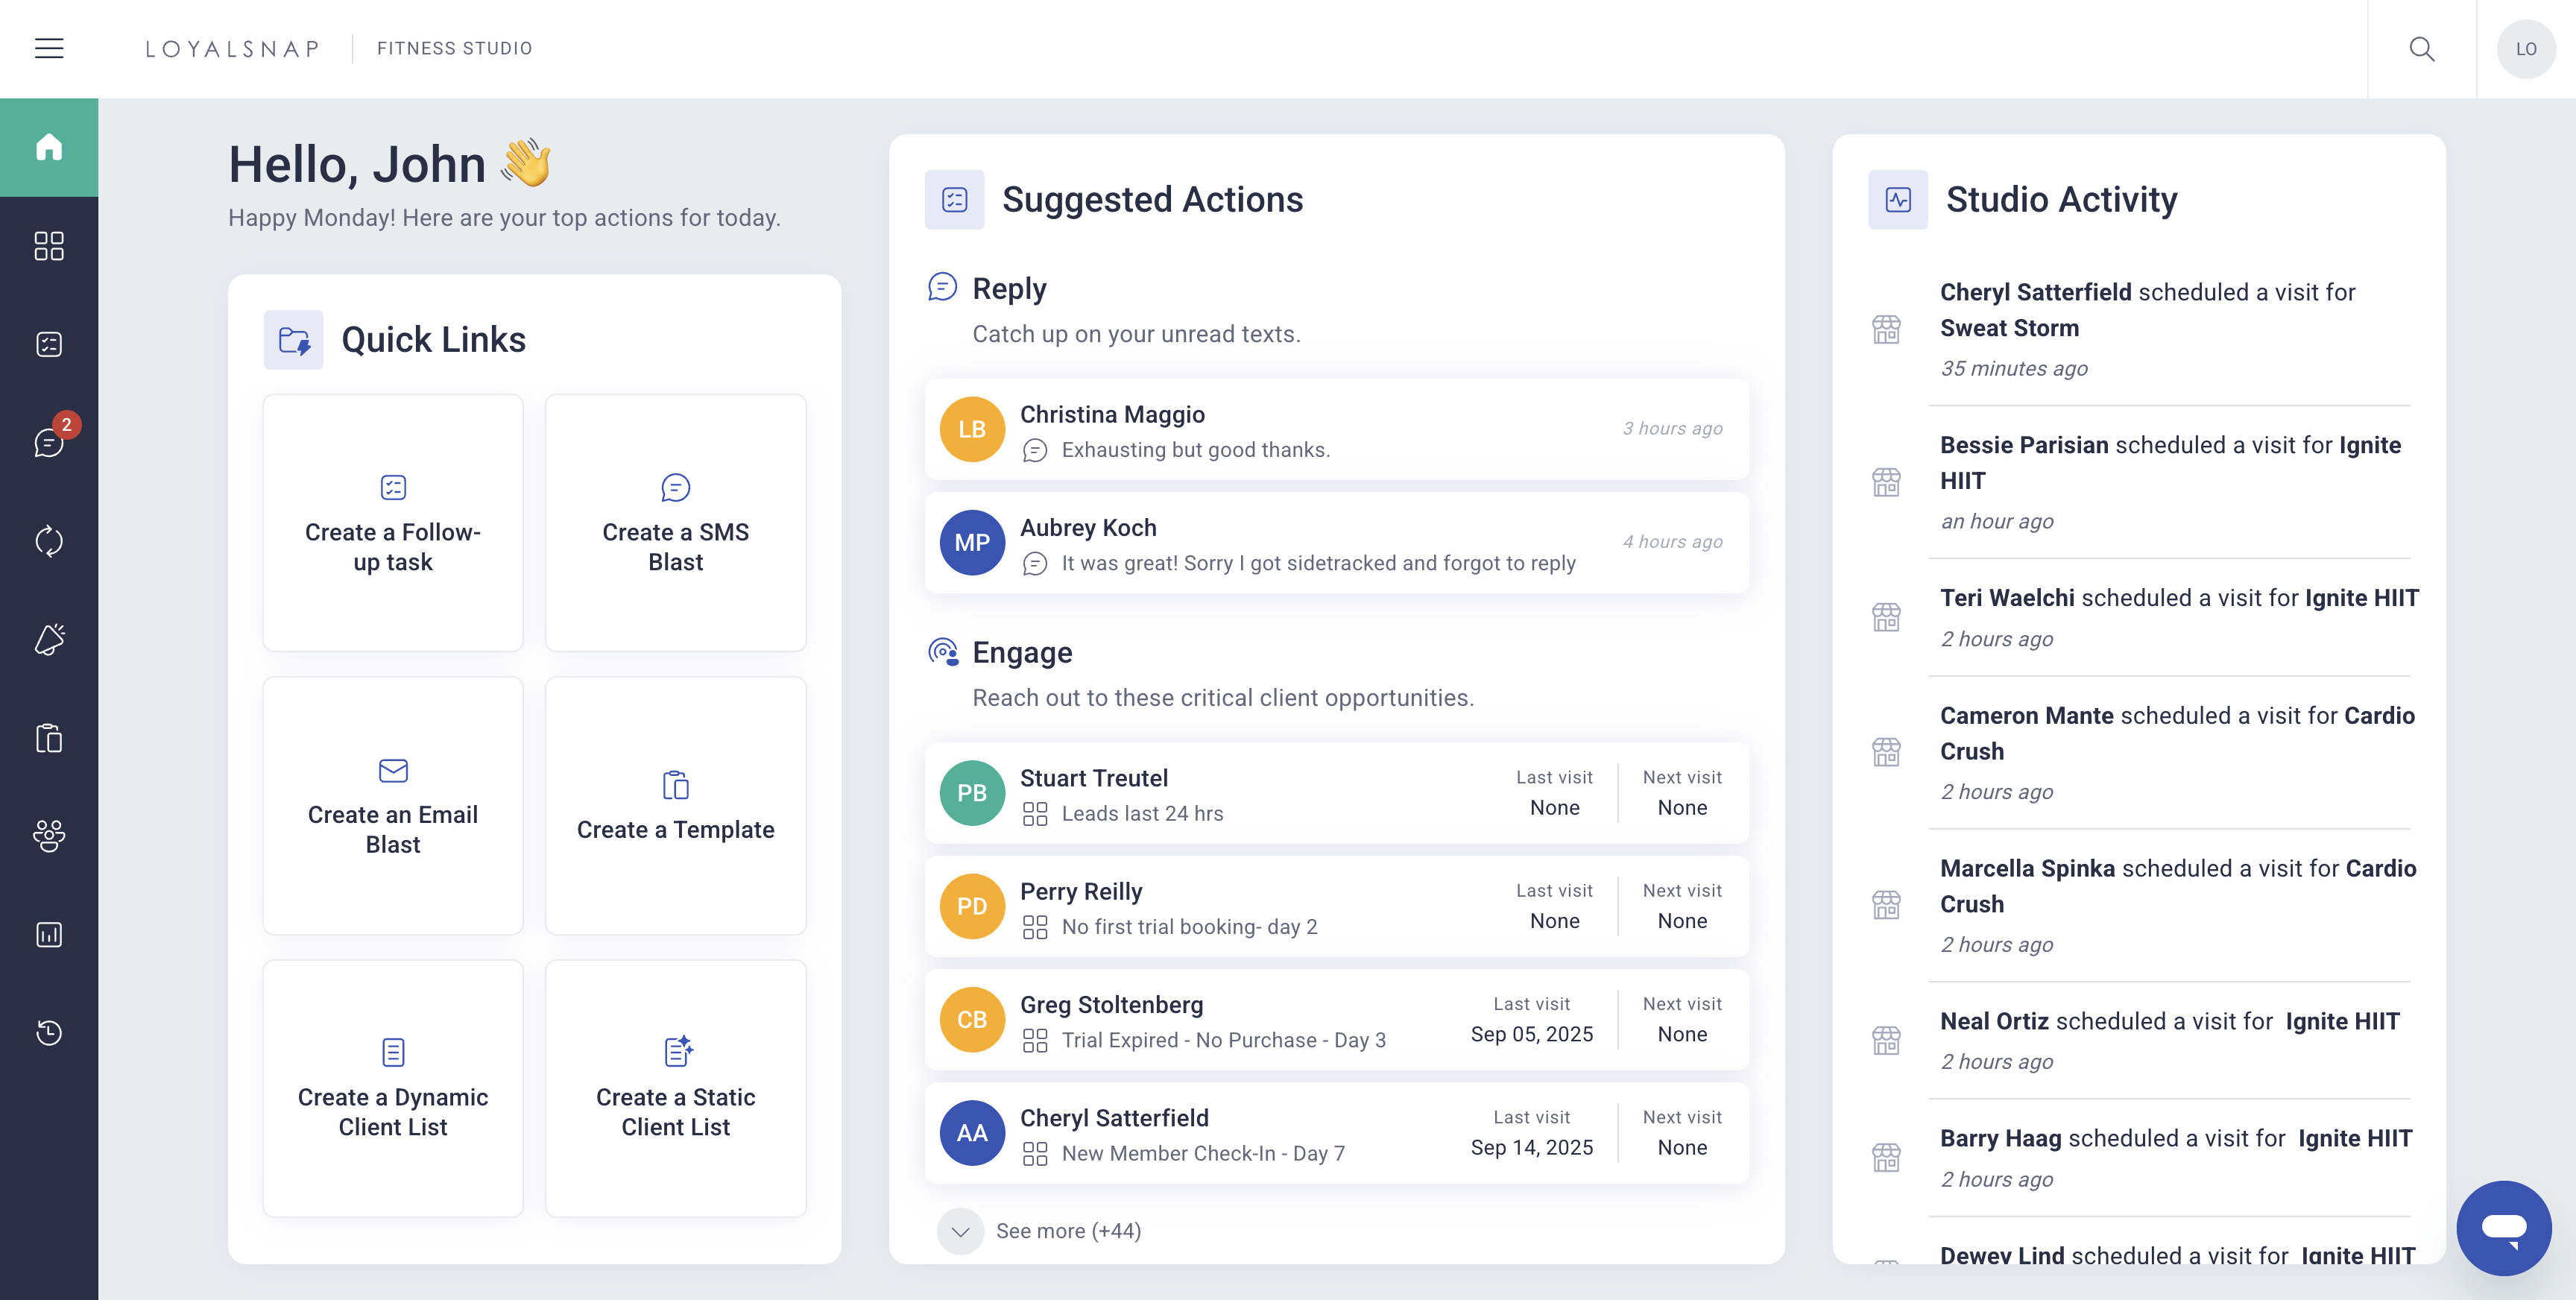Select Create an Email Blast
Image resolution: width=2576 pixels, height=1300 pixels.
tap(392, 806)
